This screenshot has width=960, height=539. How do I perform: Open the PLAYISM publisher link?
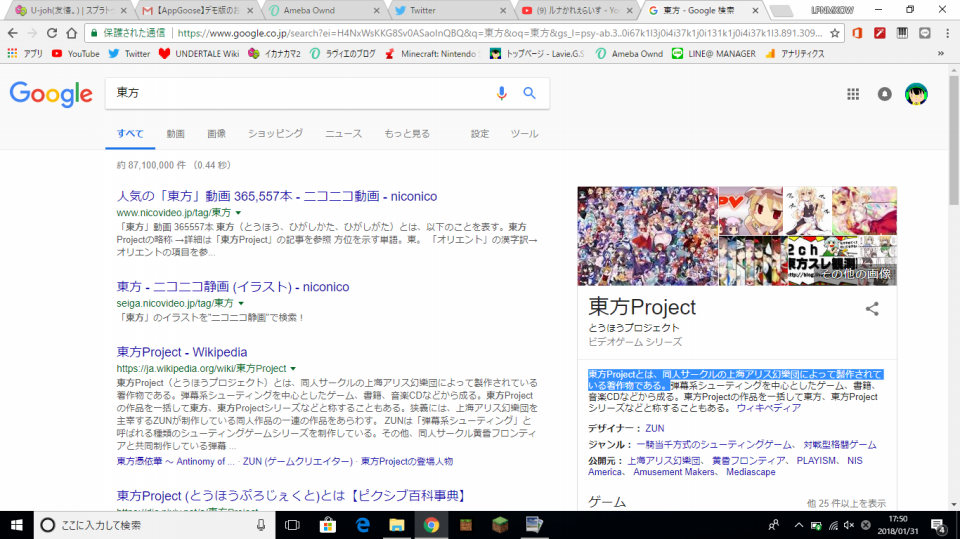pyautogui.click(x=817, y=461)
